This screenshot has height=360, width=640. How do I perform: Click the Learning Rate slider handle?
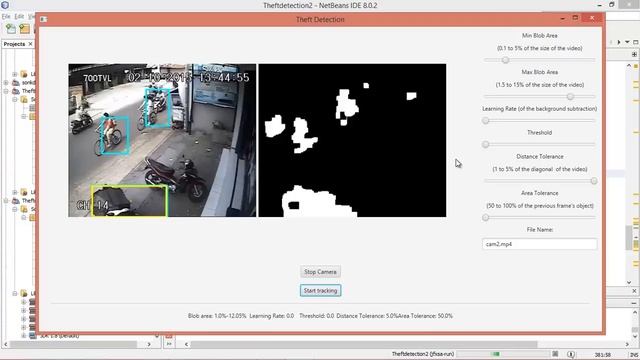point(486,120)
